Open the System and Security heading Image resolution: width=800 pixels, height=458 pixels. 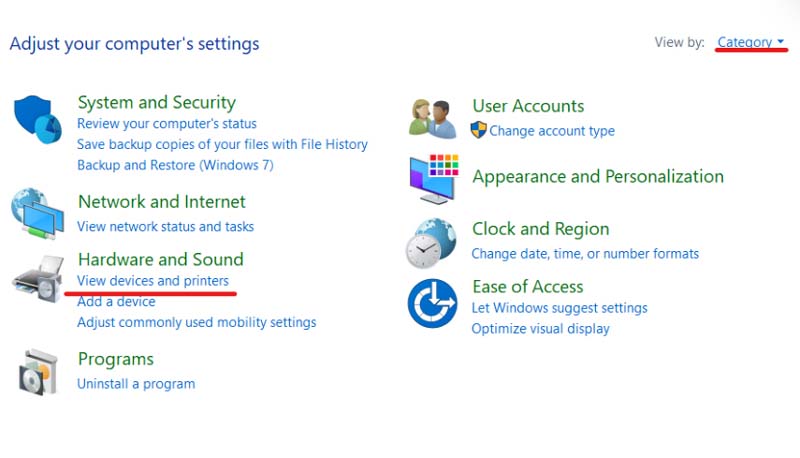point(157,102)
